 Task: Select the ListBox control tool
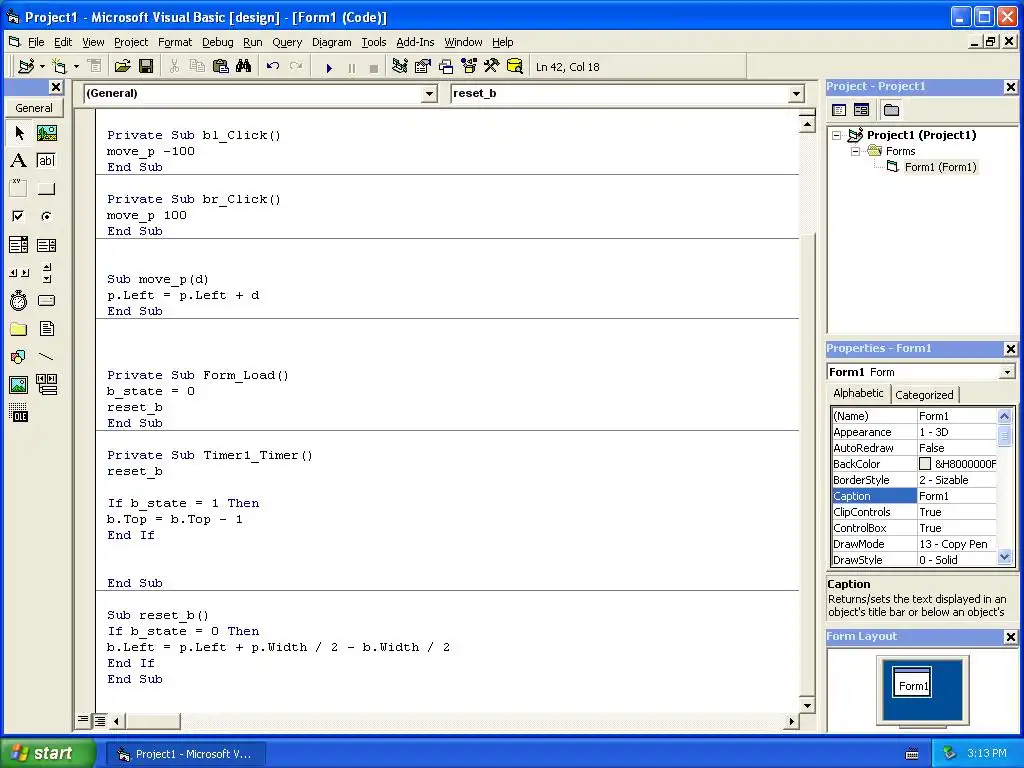click(46, 245)
